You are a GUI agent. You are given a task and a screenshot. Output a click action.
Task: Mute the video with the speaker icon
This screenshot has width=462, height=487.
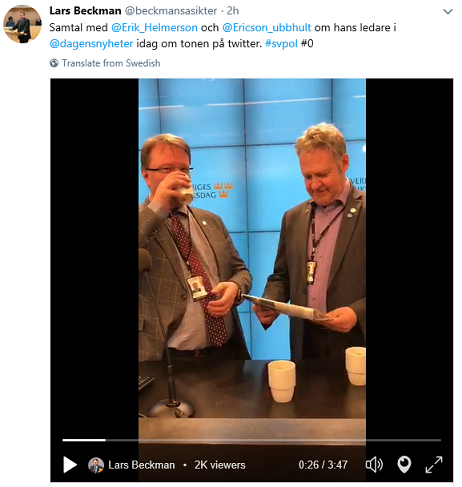374,465
